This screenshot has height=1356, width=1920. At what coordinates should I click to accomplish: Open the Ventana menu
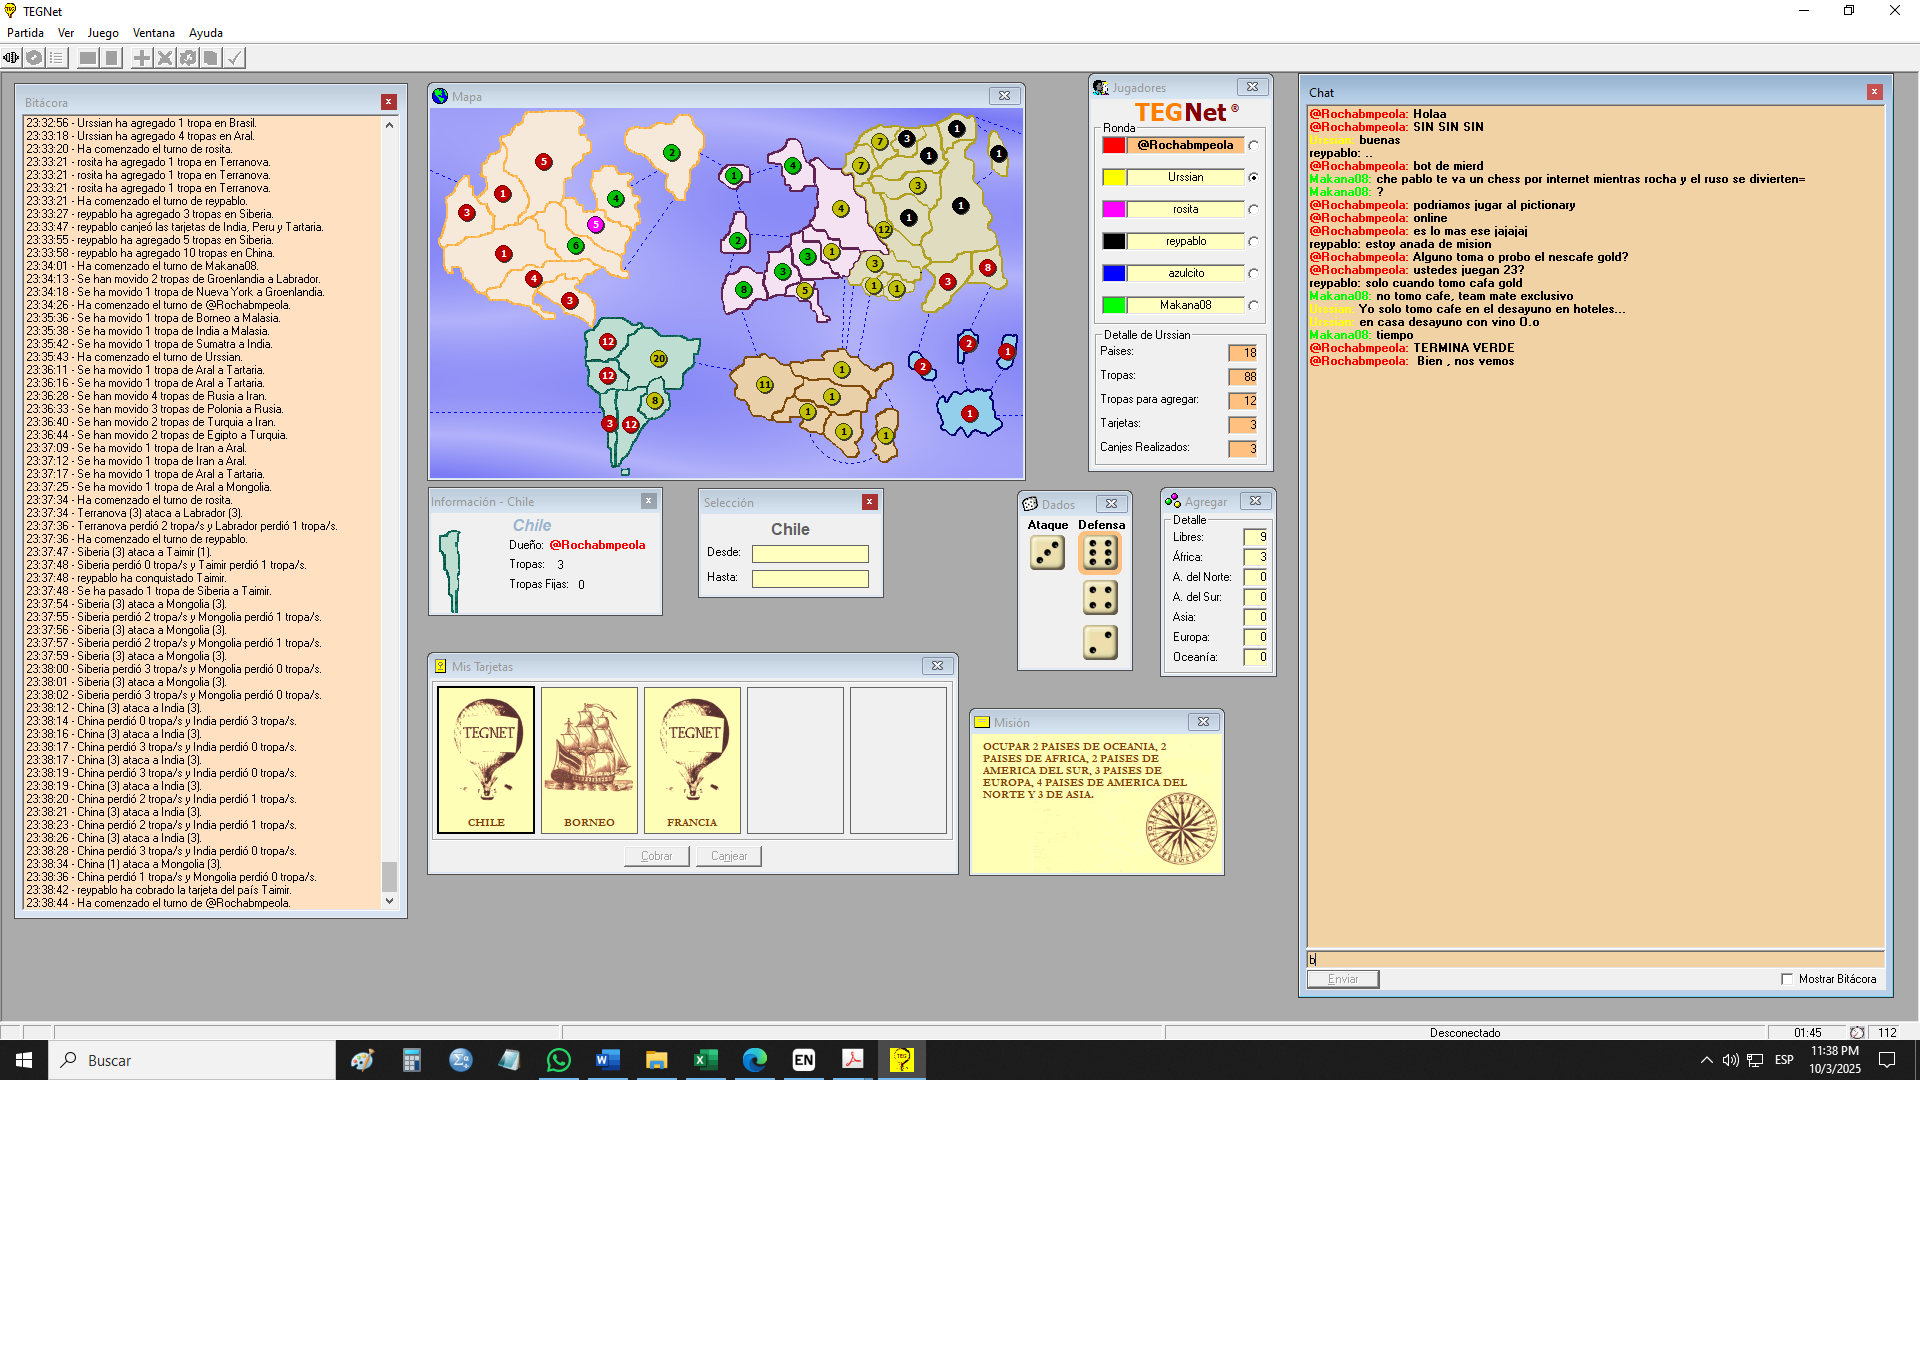(153, 33)
